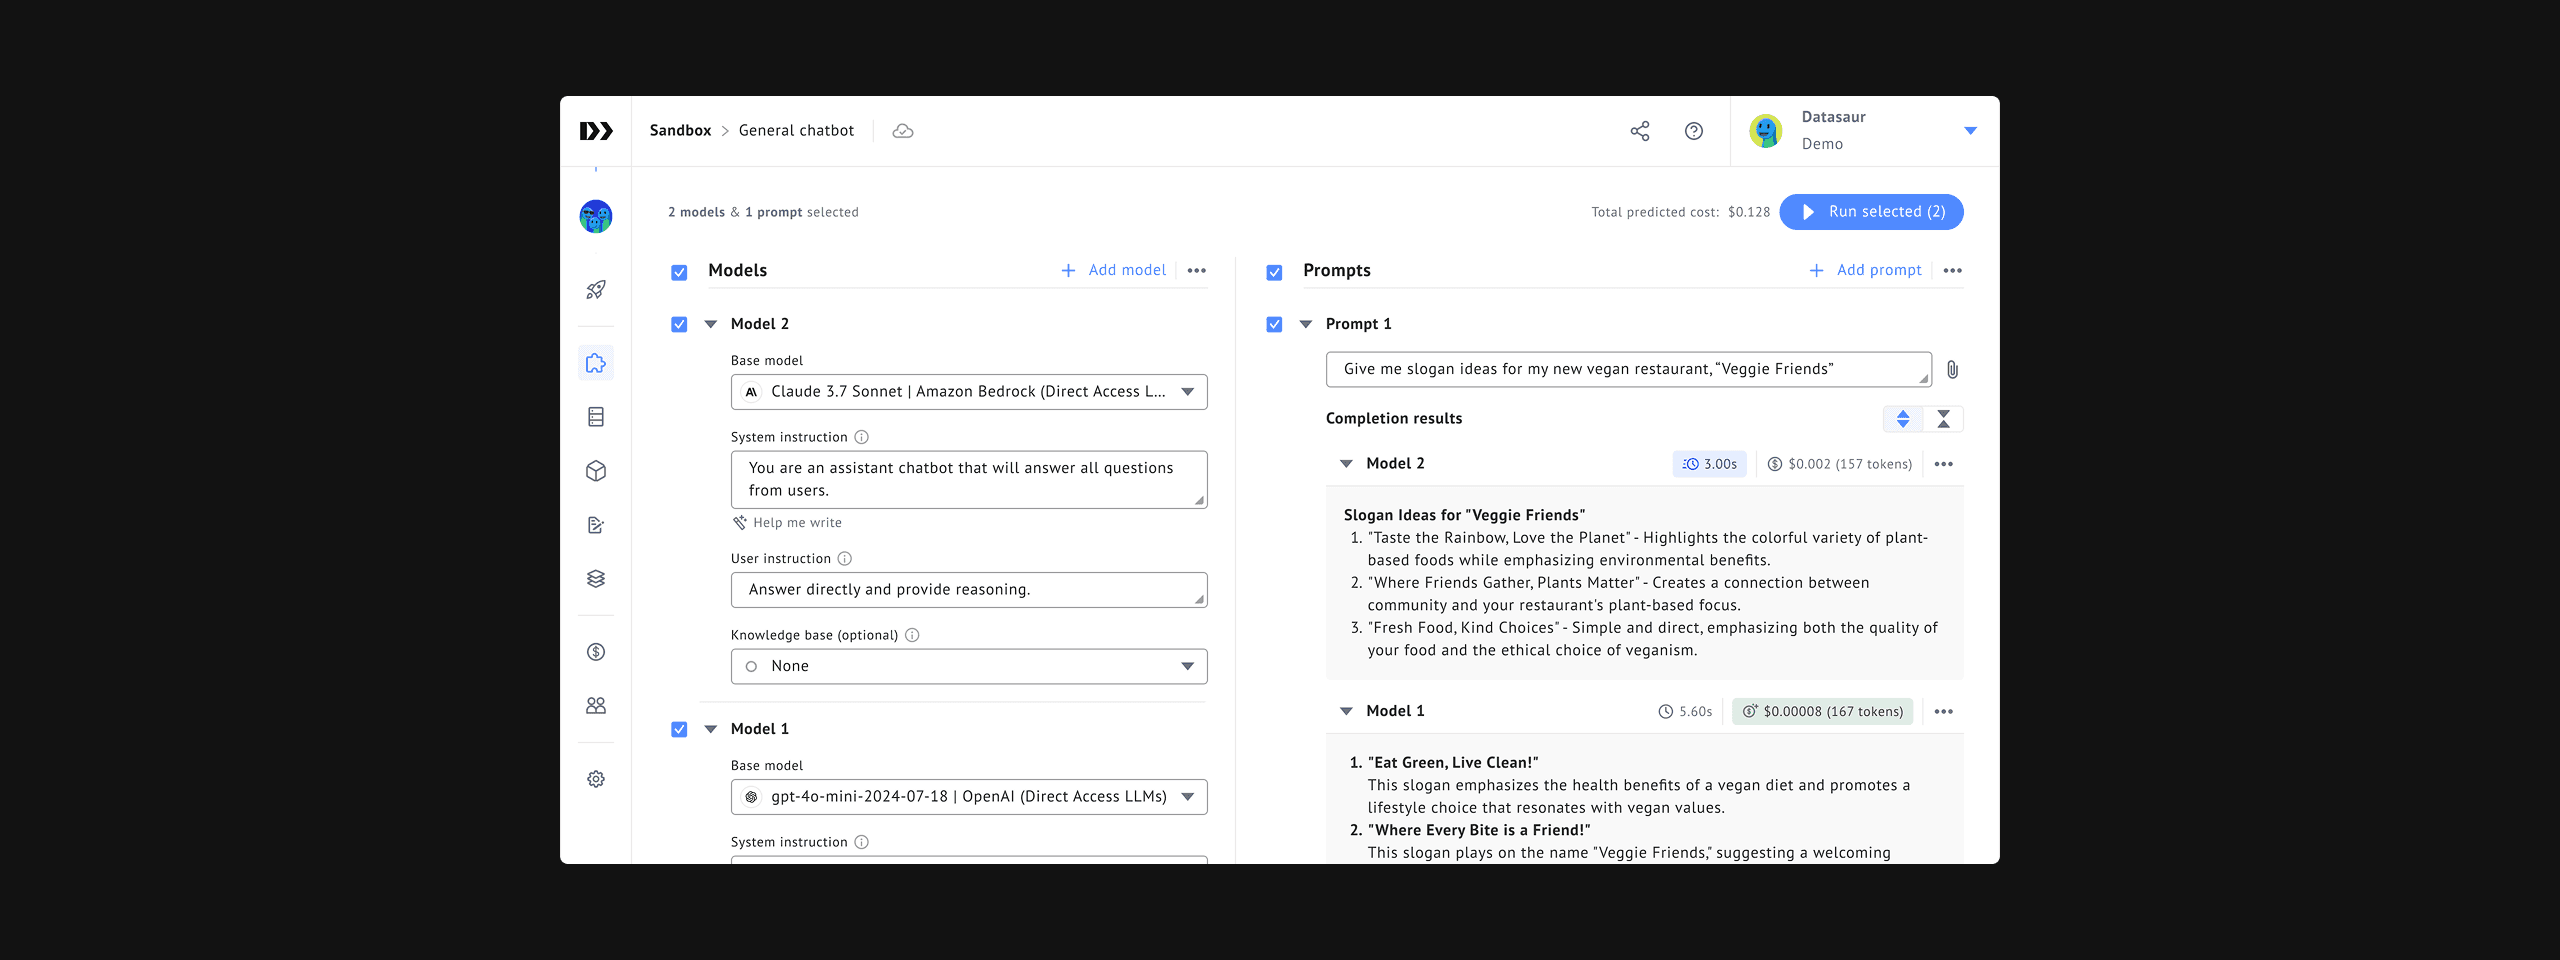2560x960 pixels.
Task: Open Model 1 result more options
Action: pos(1944,712)
